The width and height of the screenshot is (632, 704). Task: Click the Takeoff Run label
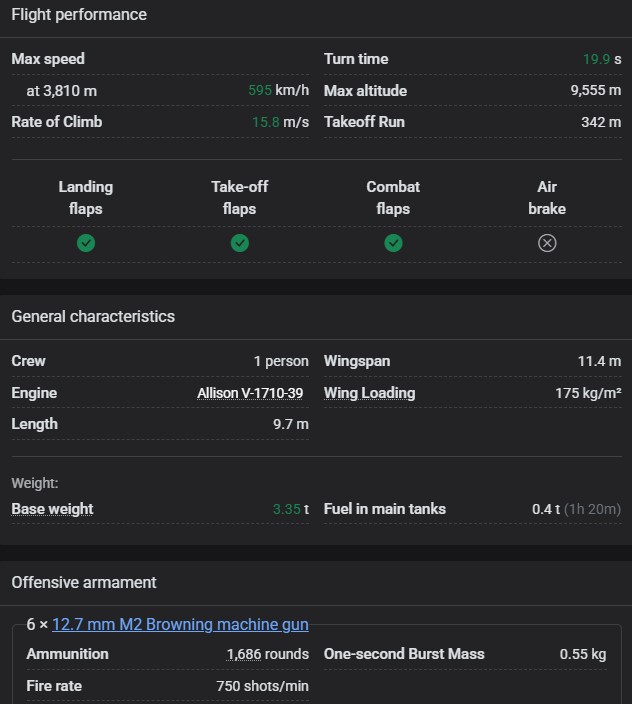pyautogui.click(x=364, y=122)
